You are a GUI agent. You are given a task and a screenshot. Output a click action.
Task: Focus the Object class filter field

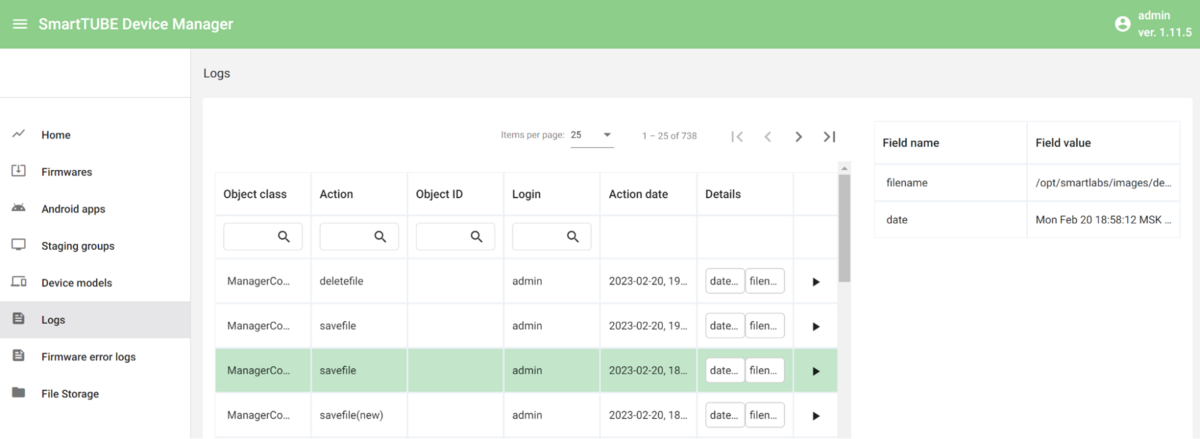coord(262,237)
